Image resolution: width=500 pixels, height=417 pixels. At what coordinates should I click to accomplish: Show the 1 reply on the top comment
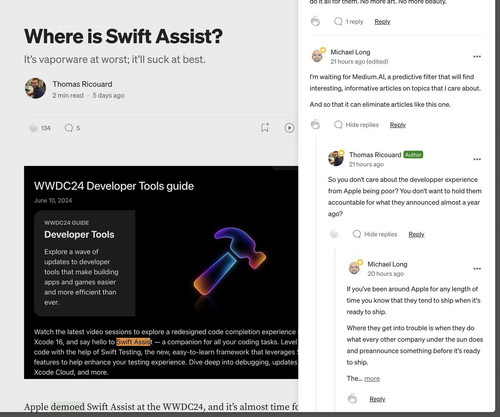point(348,22)
